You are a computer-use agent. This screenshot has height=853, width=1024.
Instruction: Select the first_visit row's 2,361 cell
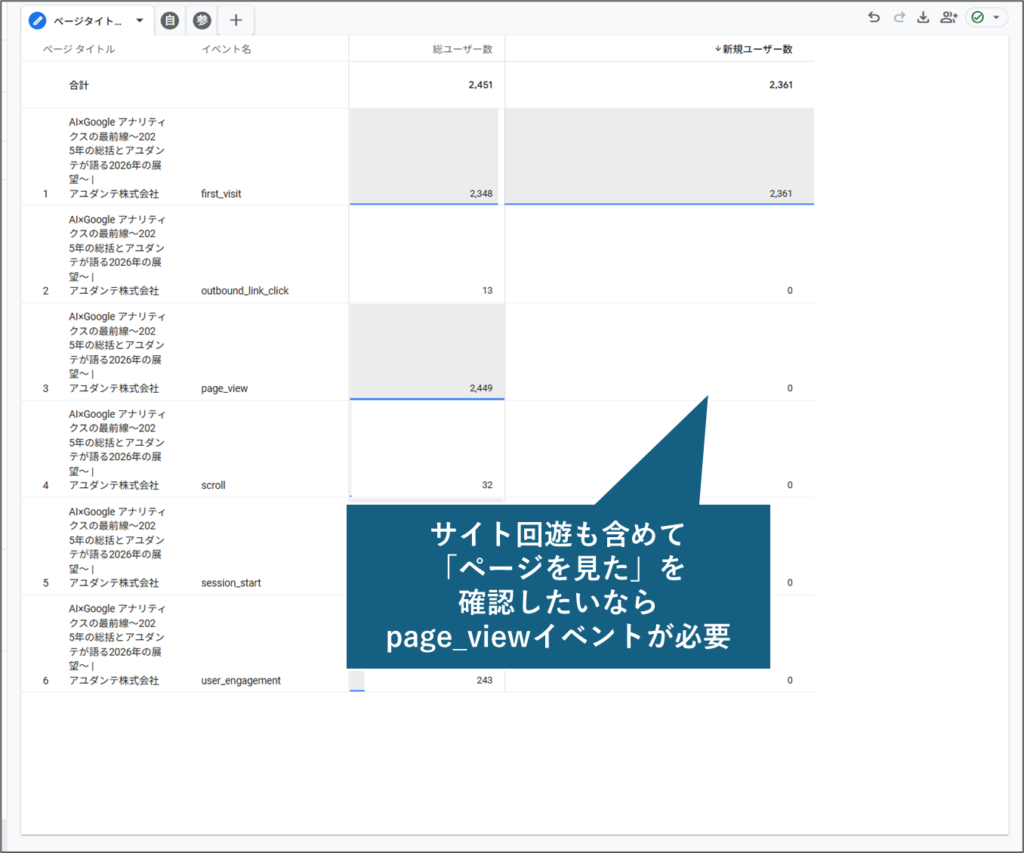pos(659,193)
